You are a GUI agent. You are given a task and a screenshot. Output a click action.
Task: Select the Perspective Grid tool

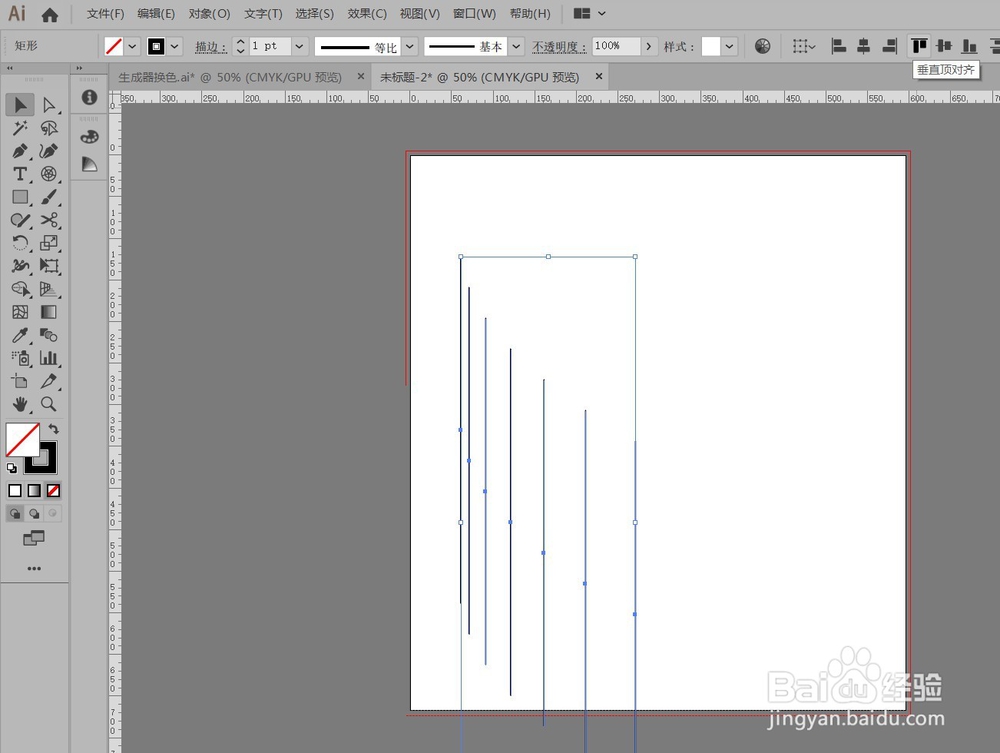coord(48,289)
